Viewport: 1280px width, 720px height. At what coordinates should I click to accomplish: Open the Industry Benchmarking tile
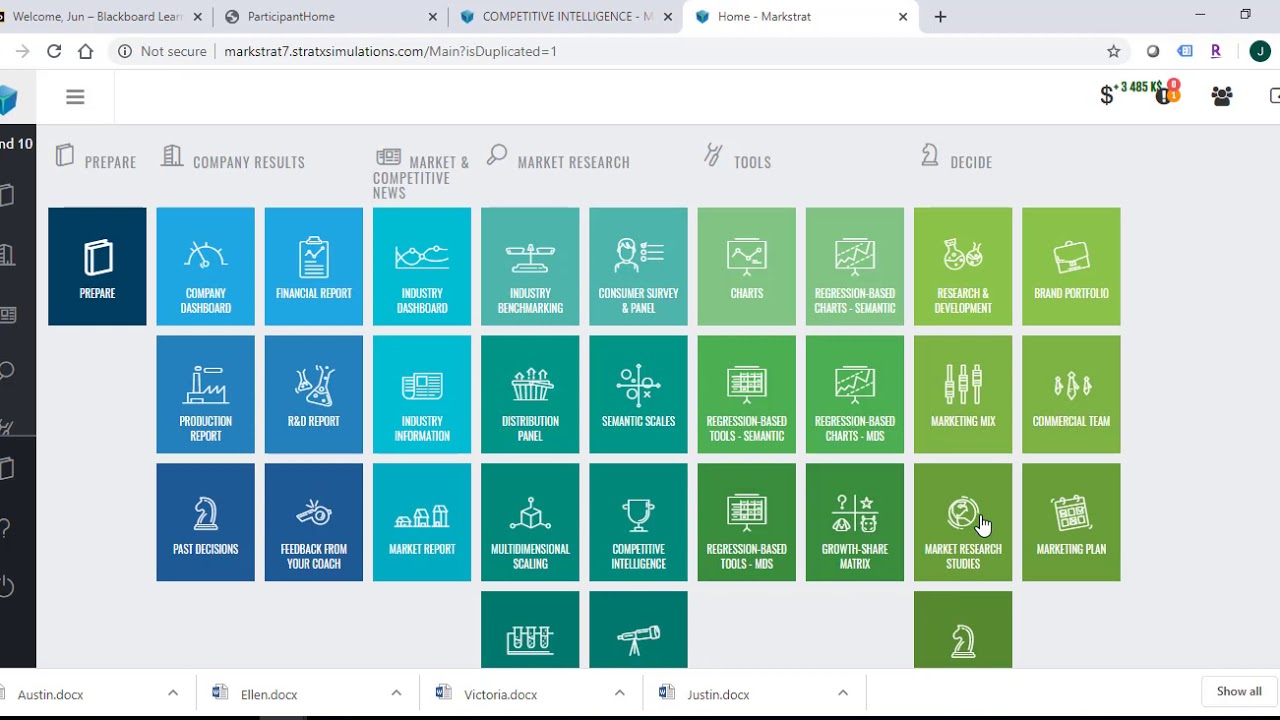530,266
